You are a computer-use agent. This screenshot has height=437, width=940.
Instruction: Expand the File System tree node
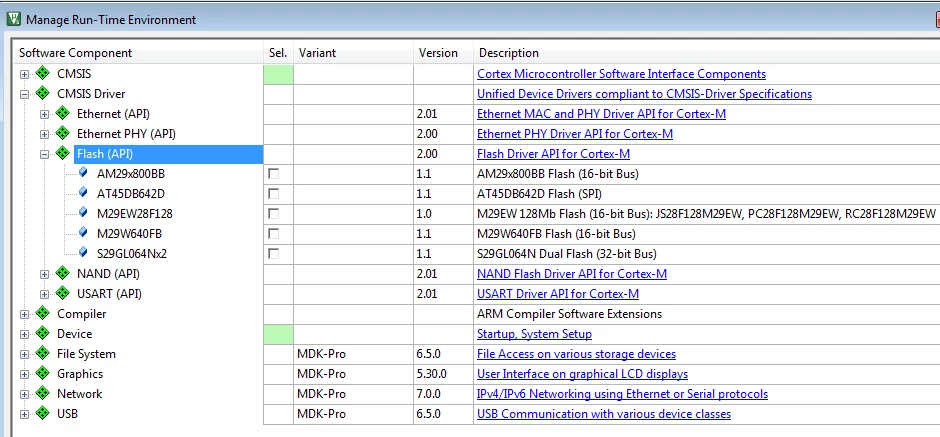tap(24, 354)
